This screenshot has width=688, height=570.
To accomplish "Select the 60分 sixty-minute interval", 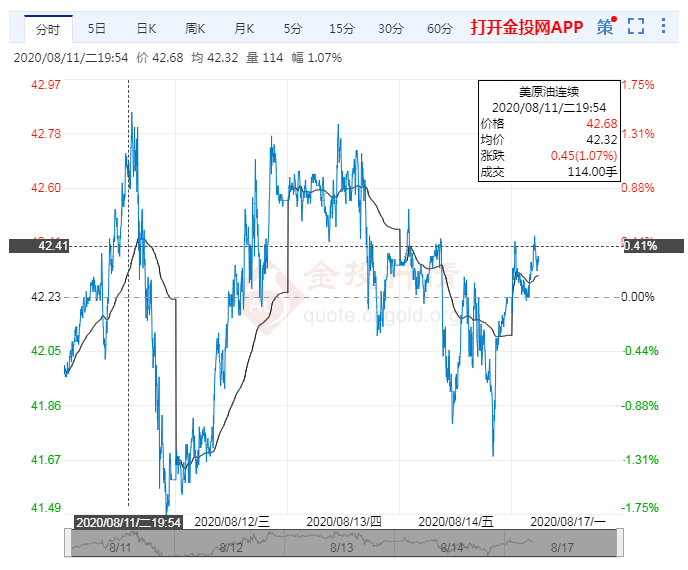I will [440, 28].
